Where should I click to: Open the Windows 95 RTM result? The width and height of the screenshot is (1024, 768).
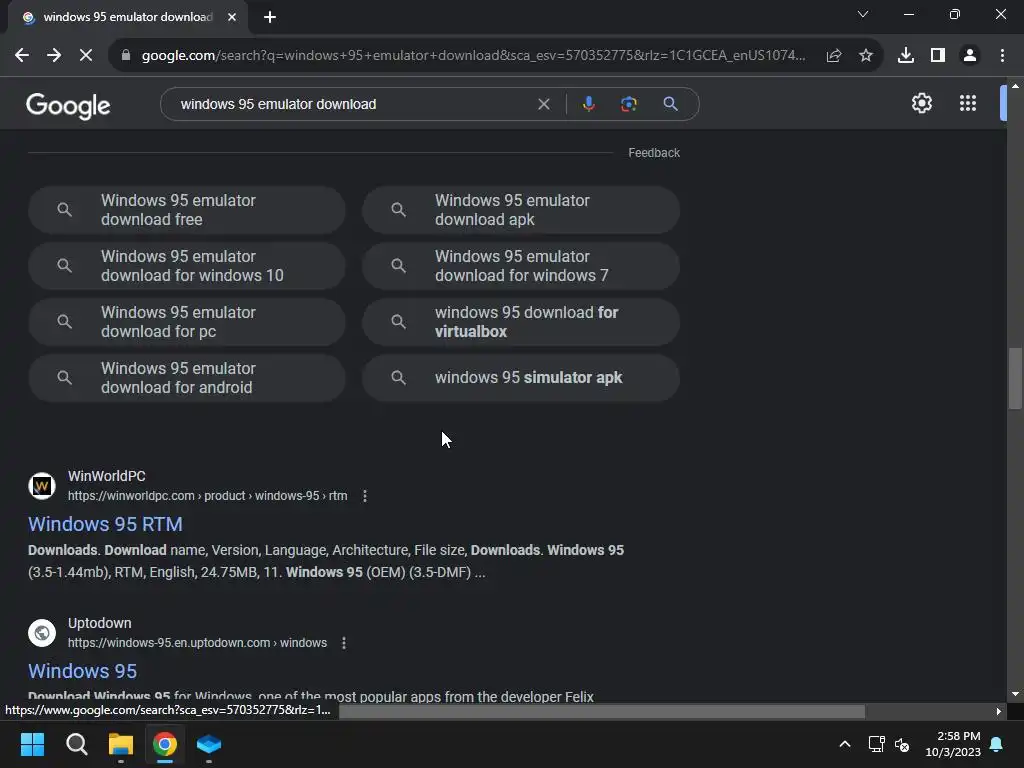(x=105, y=524)
